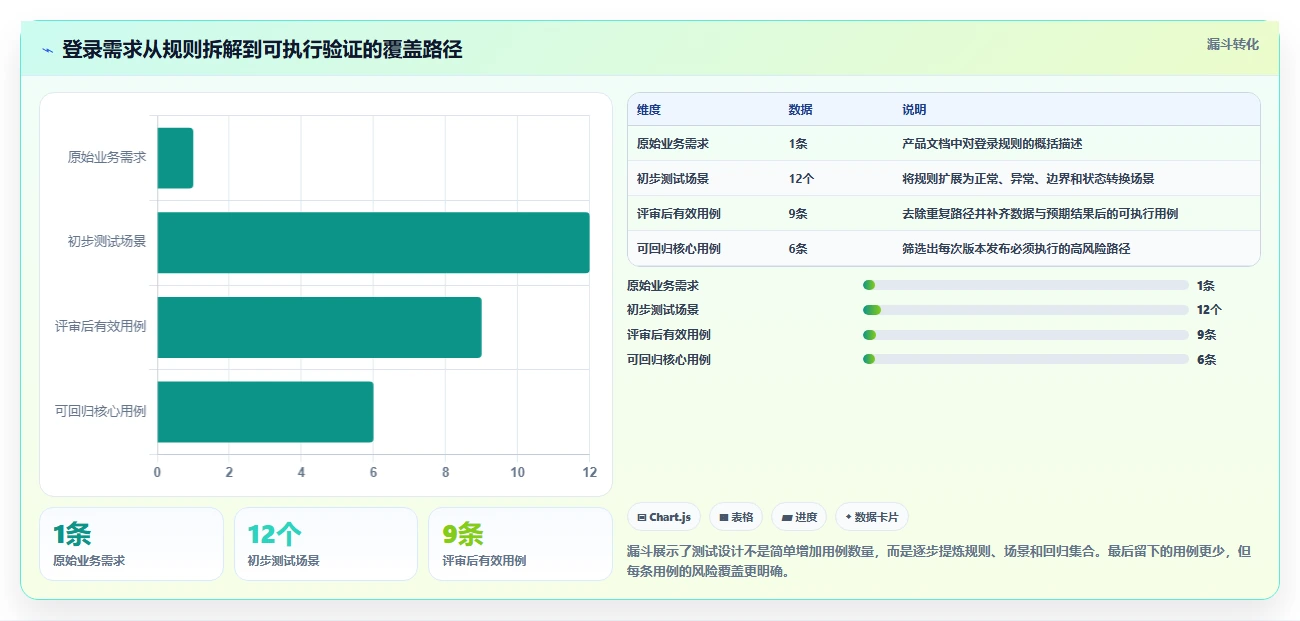Click the 原始业务需求 progress bar
Screen dimensions: 1300x621
click(x=1026, y=285)
